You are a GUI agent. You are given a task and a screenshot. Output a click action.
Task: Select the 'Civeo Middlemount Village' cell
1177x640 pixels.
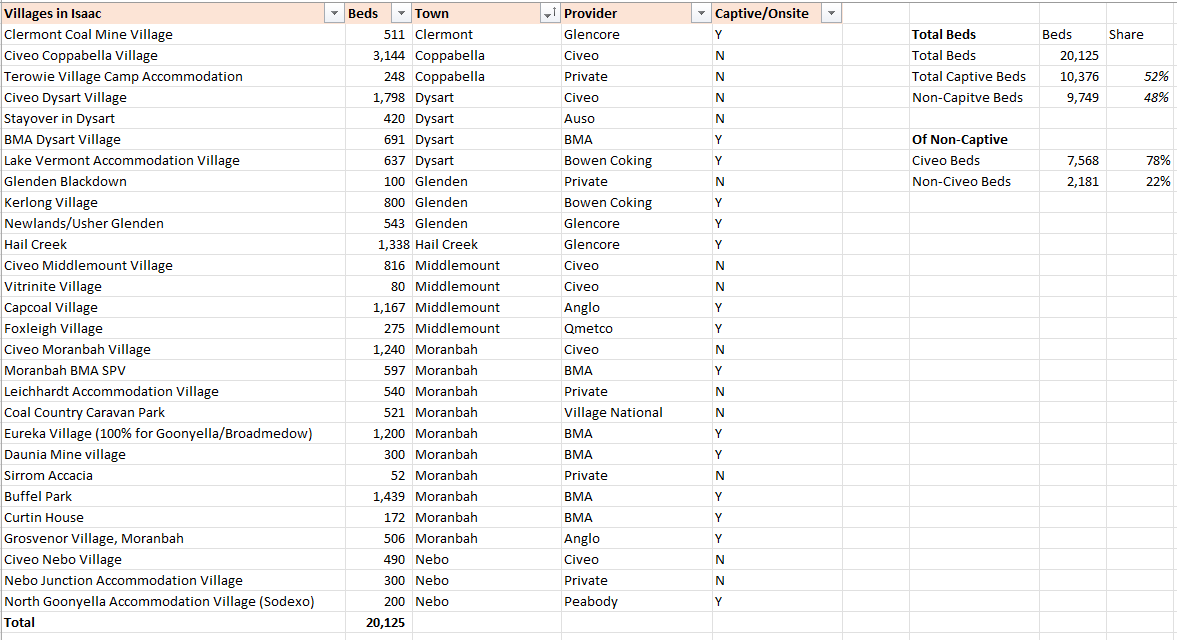(173, 266)
